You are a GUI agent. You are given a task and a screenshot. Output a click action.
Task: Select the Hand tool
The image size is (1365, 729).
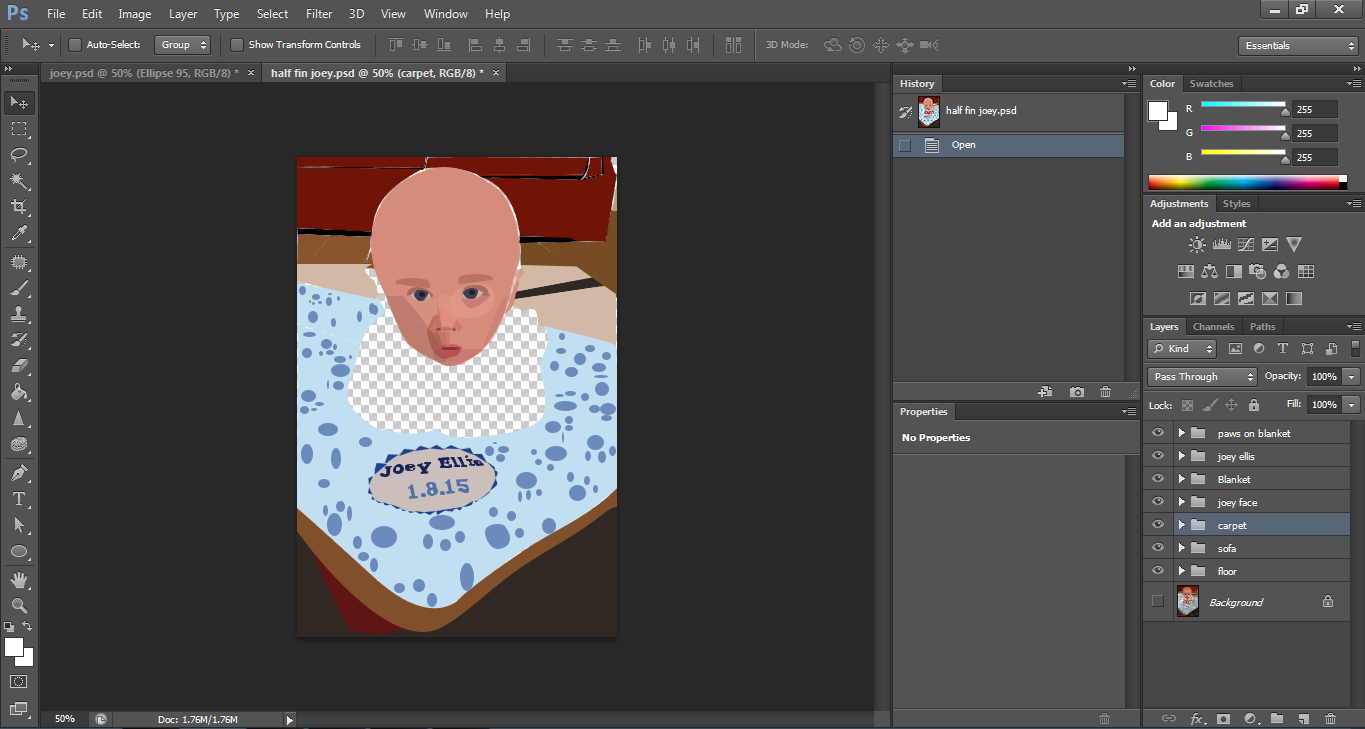coord(19,579)
